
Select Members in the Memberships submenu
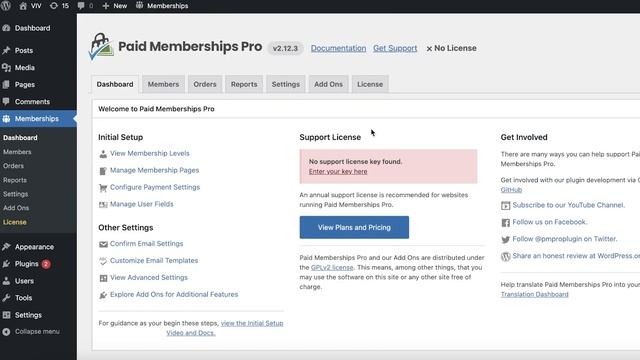[x=17, y=152]
